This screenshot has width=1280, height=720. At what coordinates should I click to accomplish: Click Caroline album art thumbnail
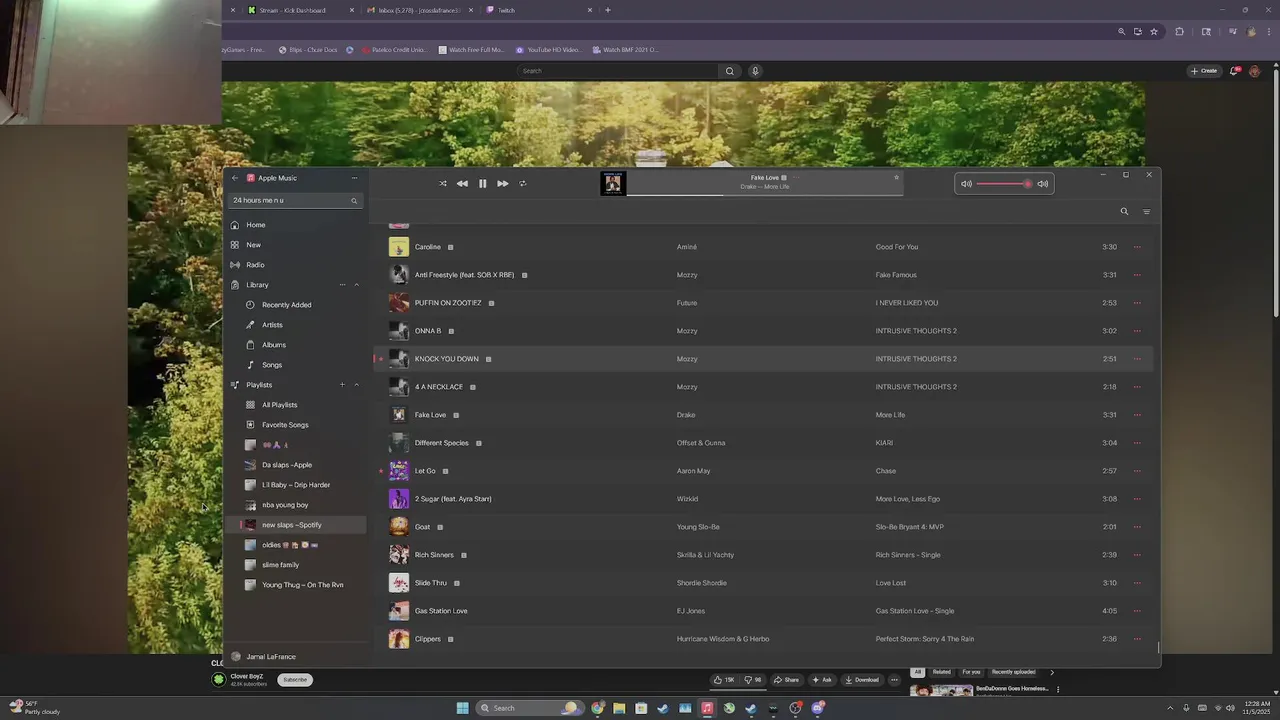pos(399,247)
